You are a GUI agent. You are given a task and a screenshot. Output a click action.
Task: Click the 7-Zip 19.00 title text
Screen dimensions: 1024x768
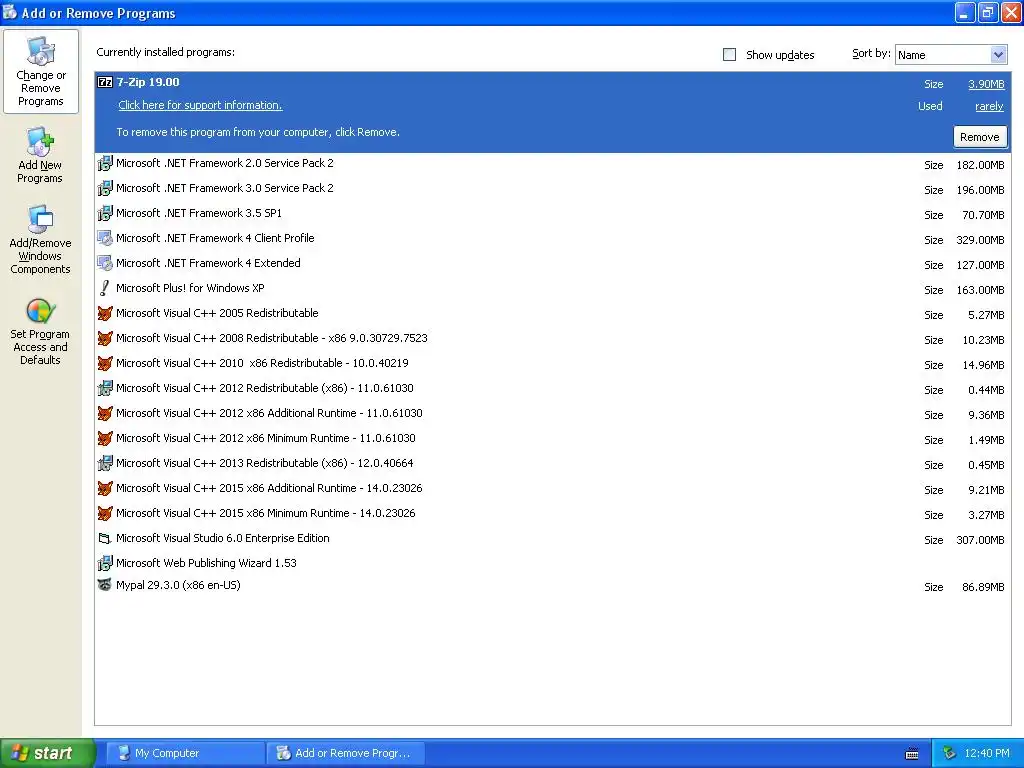click(x=148, y=82)
